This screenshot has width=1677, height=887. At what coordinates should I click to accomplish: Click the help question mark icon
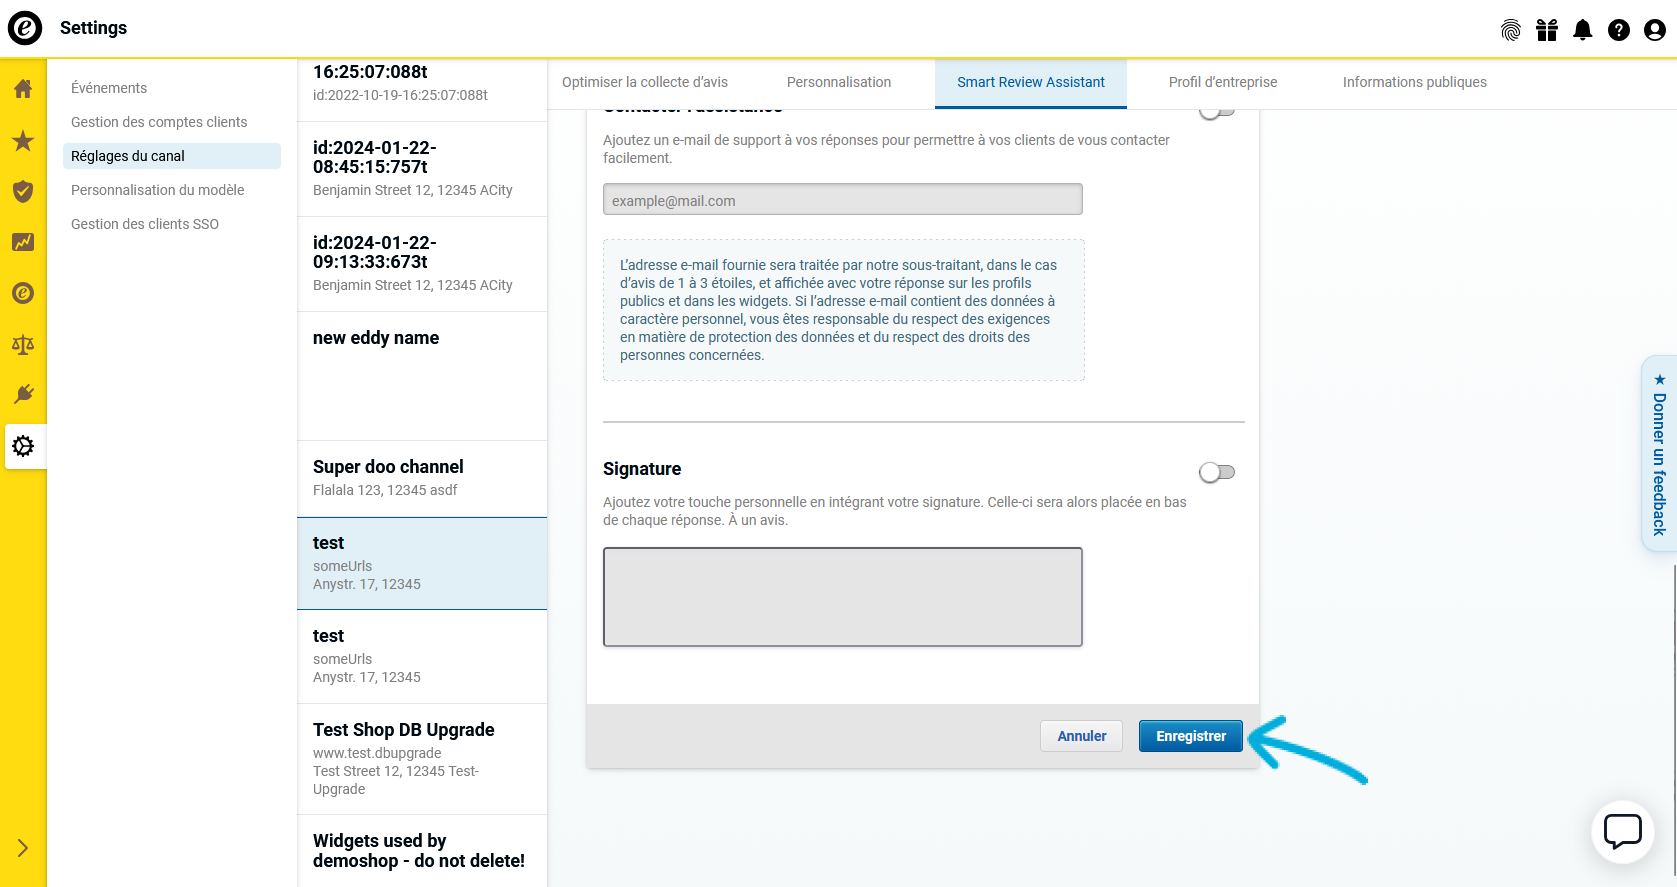(1619, 30)
